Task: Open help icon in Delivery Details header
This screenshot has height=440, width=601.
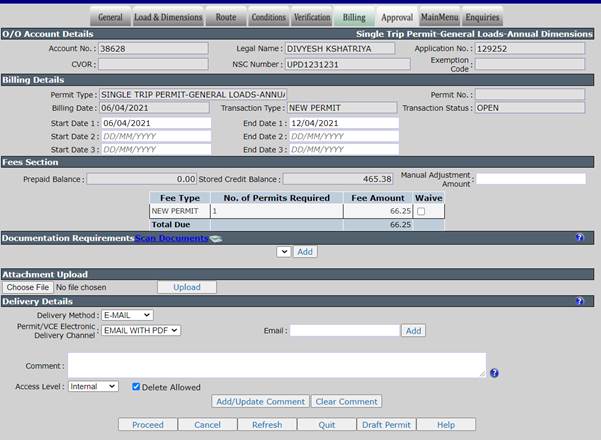Action: click(580, 301)
